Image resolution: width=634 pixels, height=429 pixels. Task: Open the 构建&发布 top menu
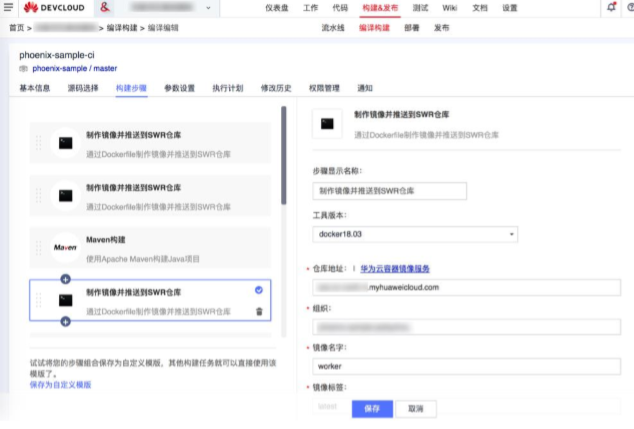380,8
